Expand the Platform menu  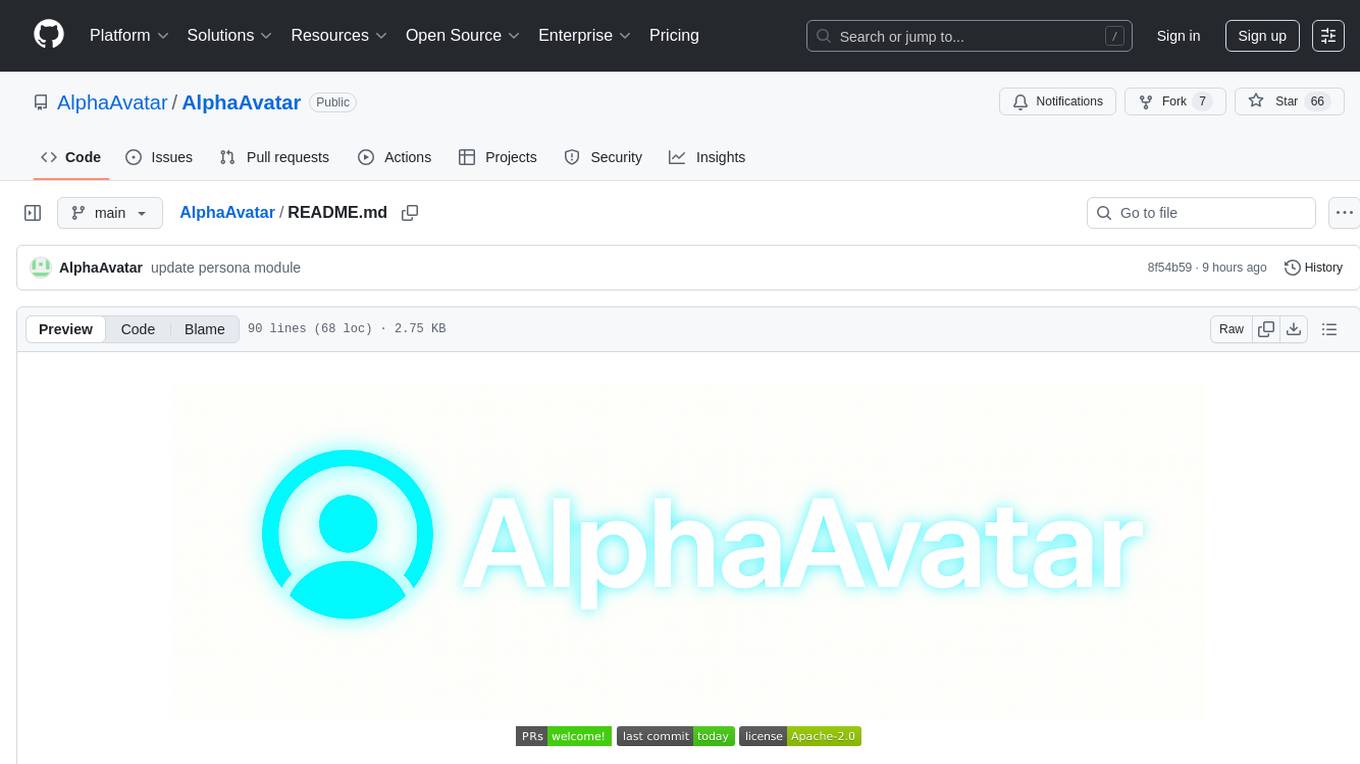point(129,35)
